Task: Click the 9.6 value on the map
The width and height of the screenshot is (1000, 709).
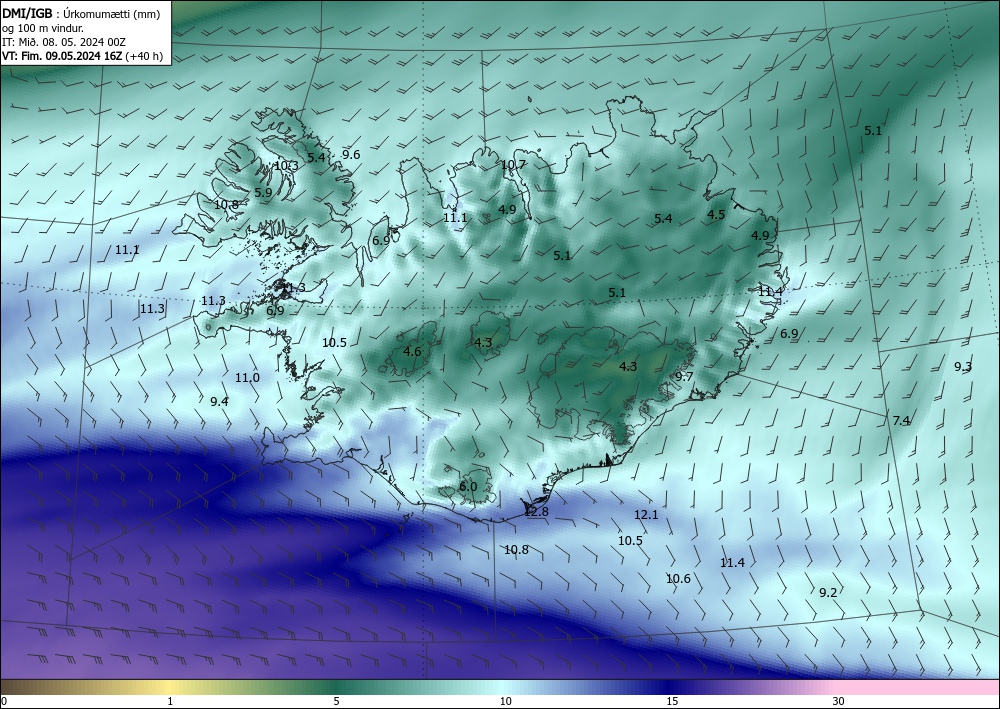Action: click(x=351, y=154)
